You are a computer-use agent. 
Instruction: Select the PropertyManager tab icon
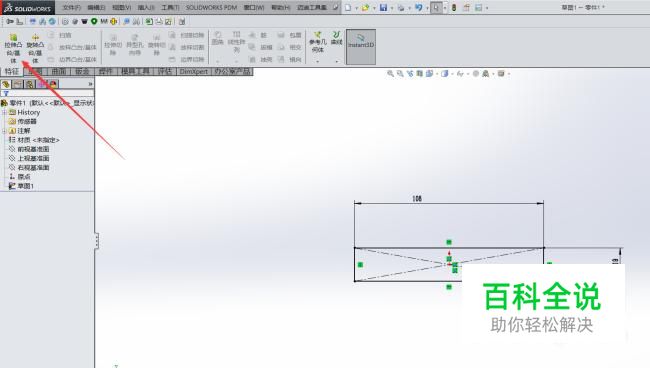[x=18, y=84]
